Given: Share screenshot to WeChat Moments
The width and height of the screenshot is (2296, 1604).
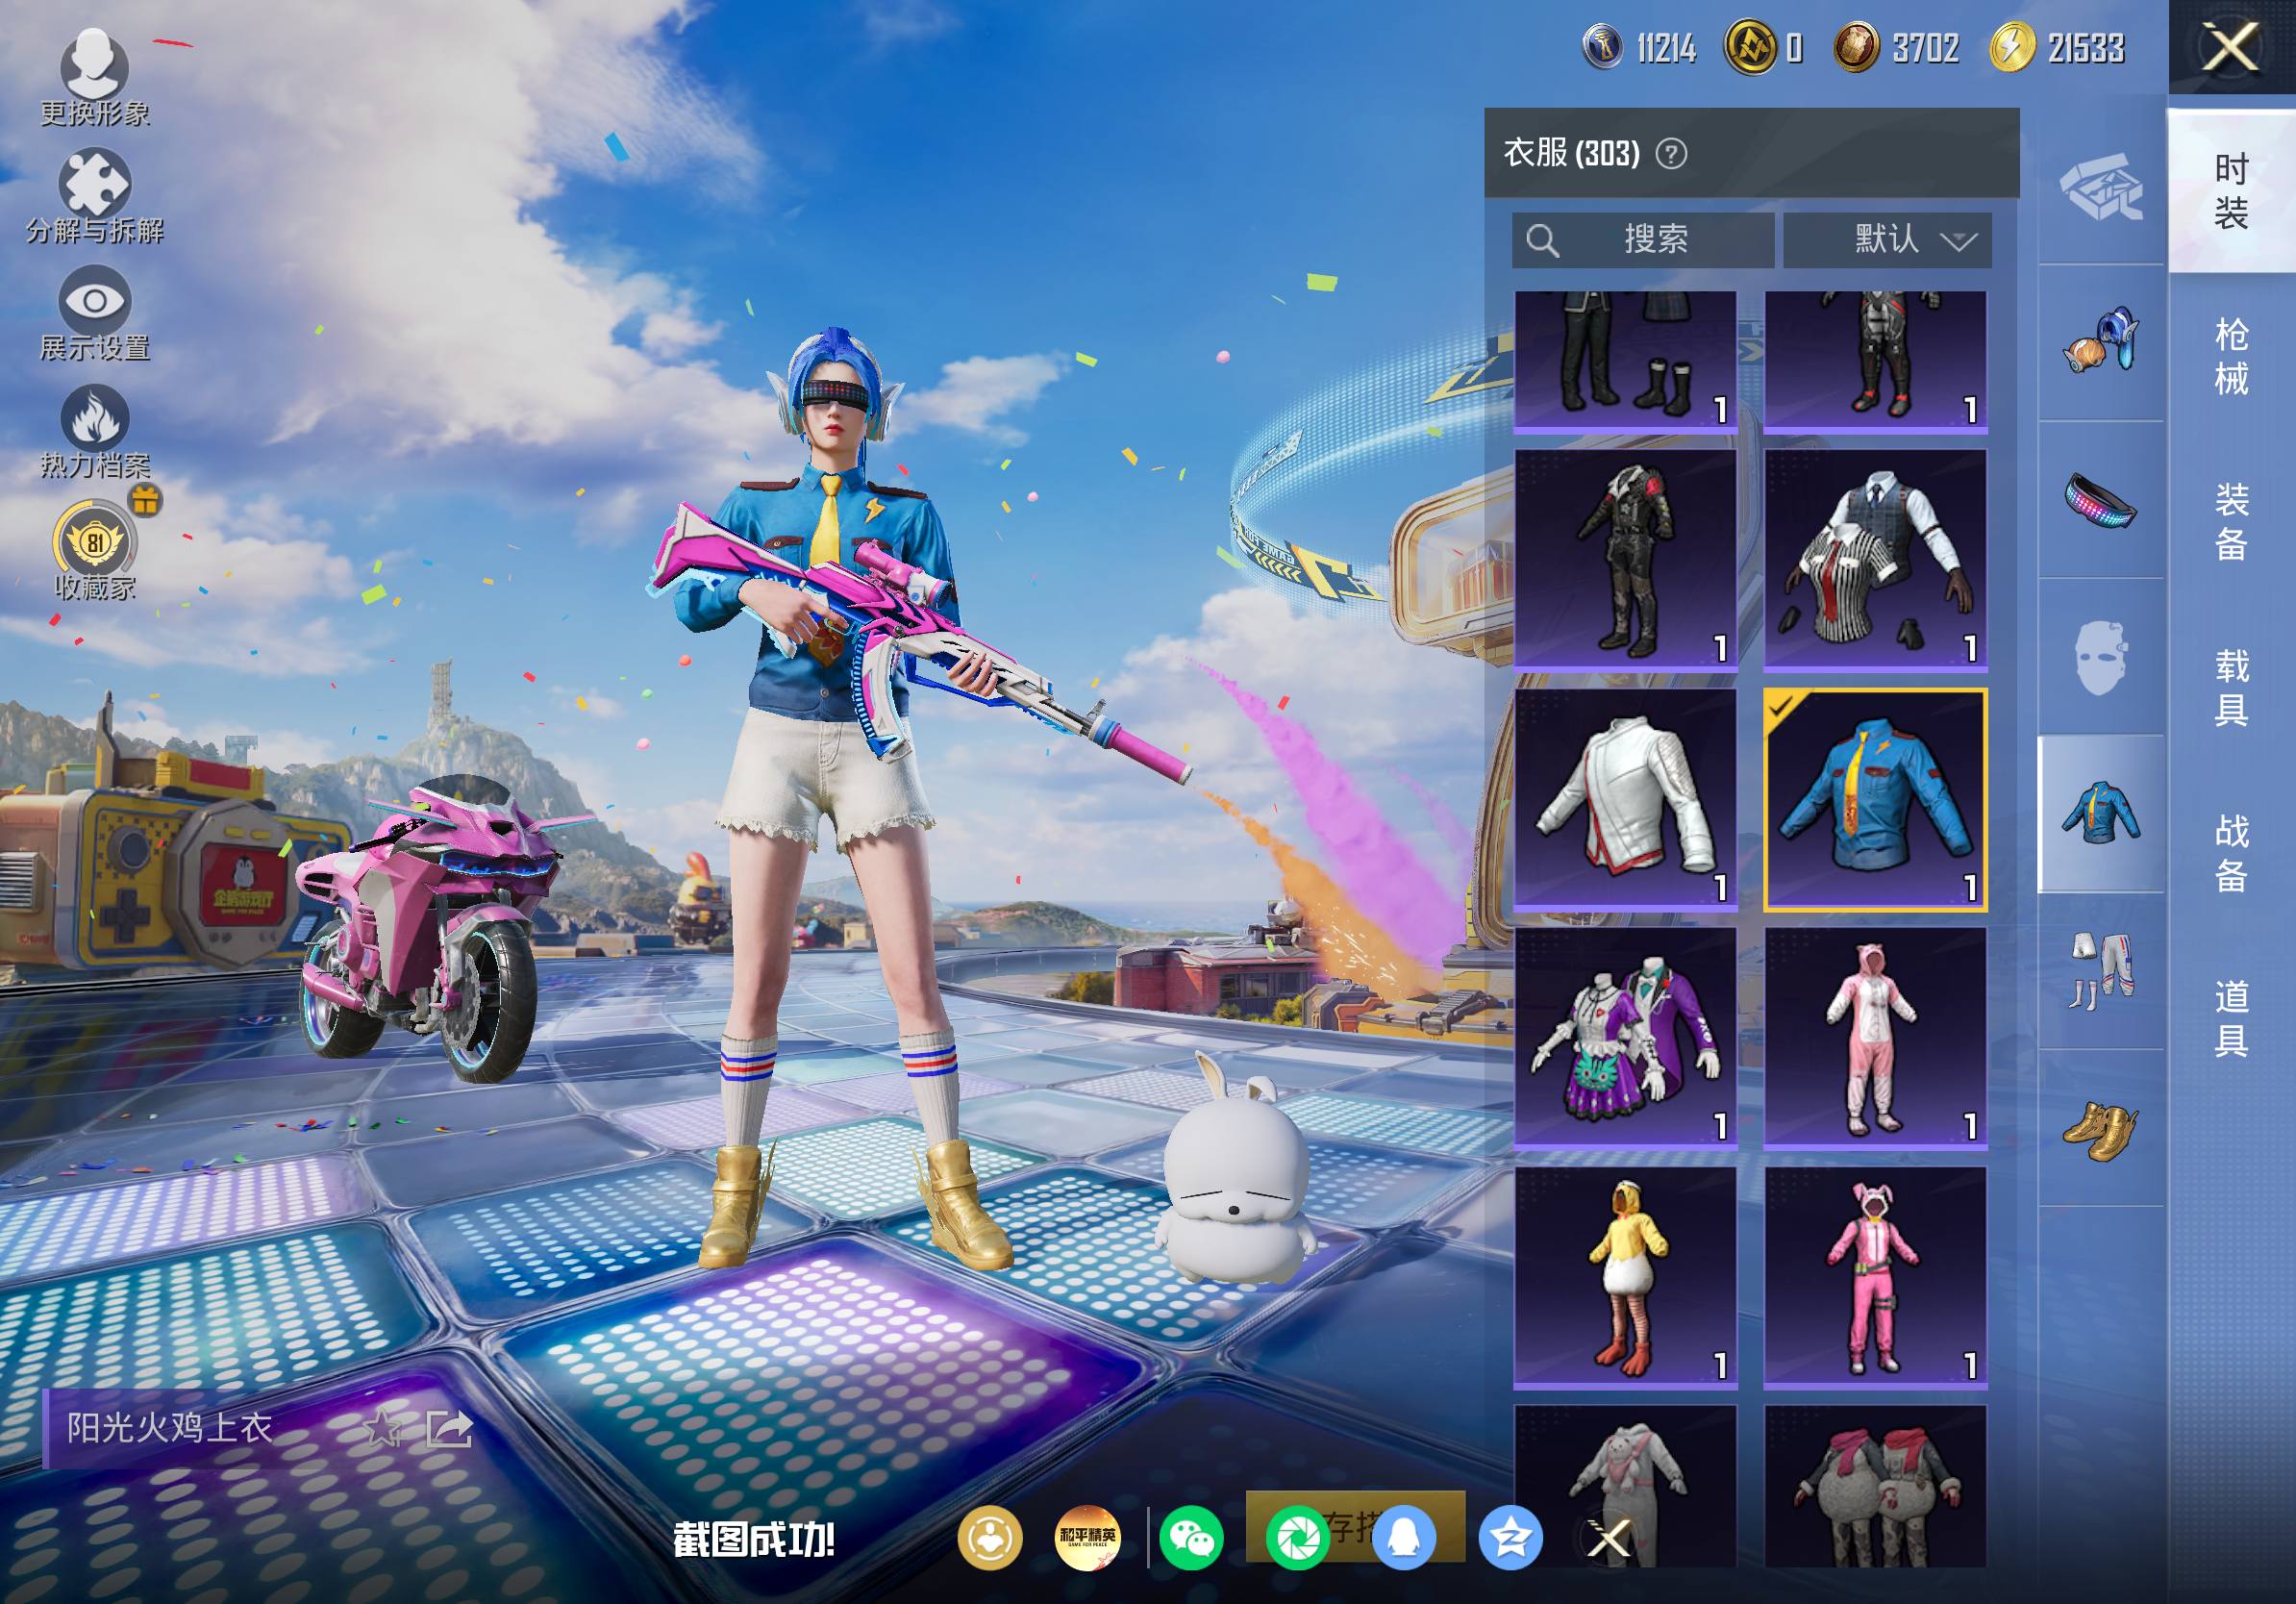Looking at the screenshot, I should click(1298, 1537).
